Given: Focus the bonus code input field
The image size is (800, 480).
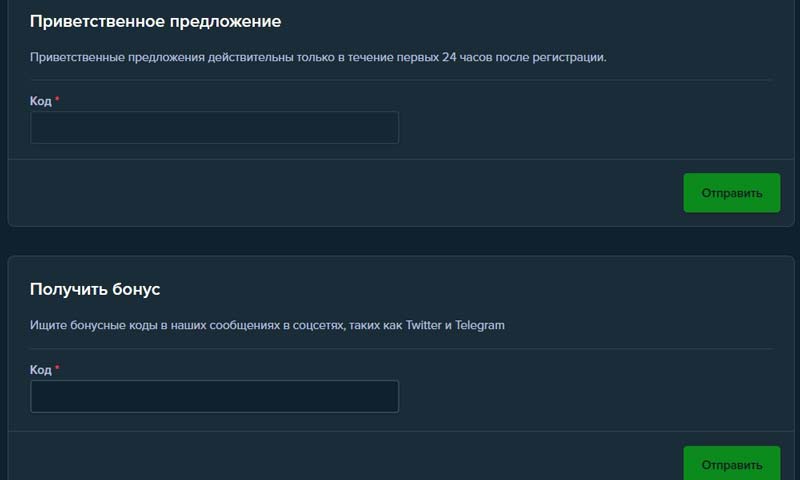Looking at the screenshot, I should coord(214,396).
